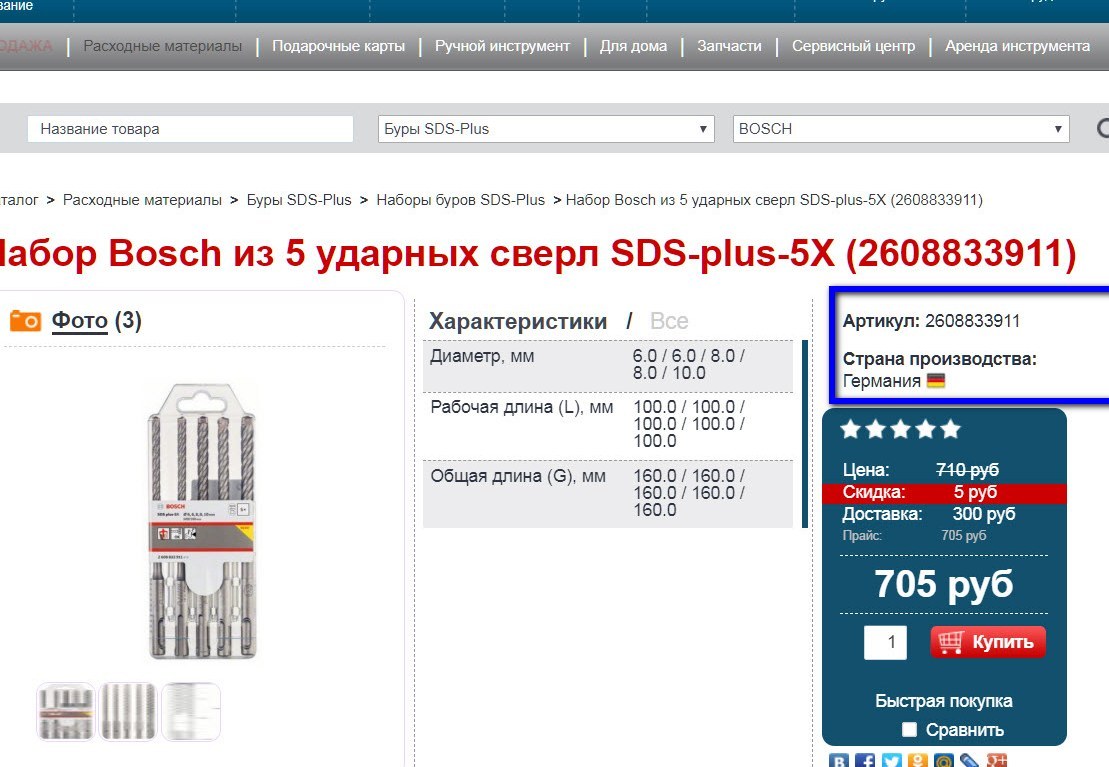Share product on Odnoklassniki
This screenshot has height=767, width=1109.
click(918, 762)
